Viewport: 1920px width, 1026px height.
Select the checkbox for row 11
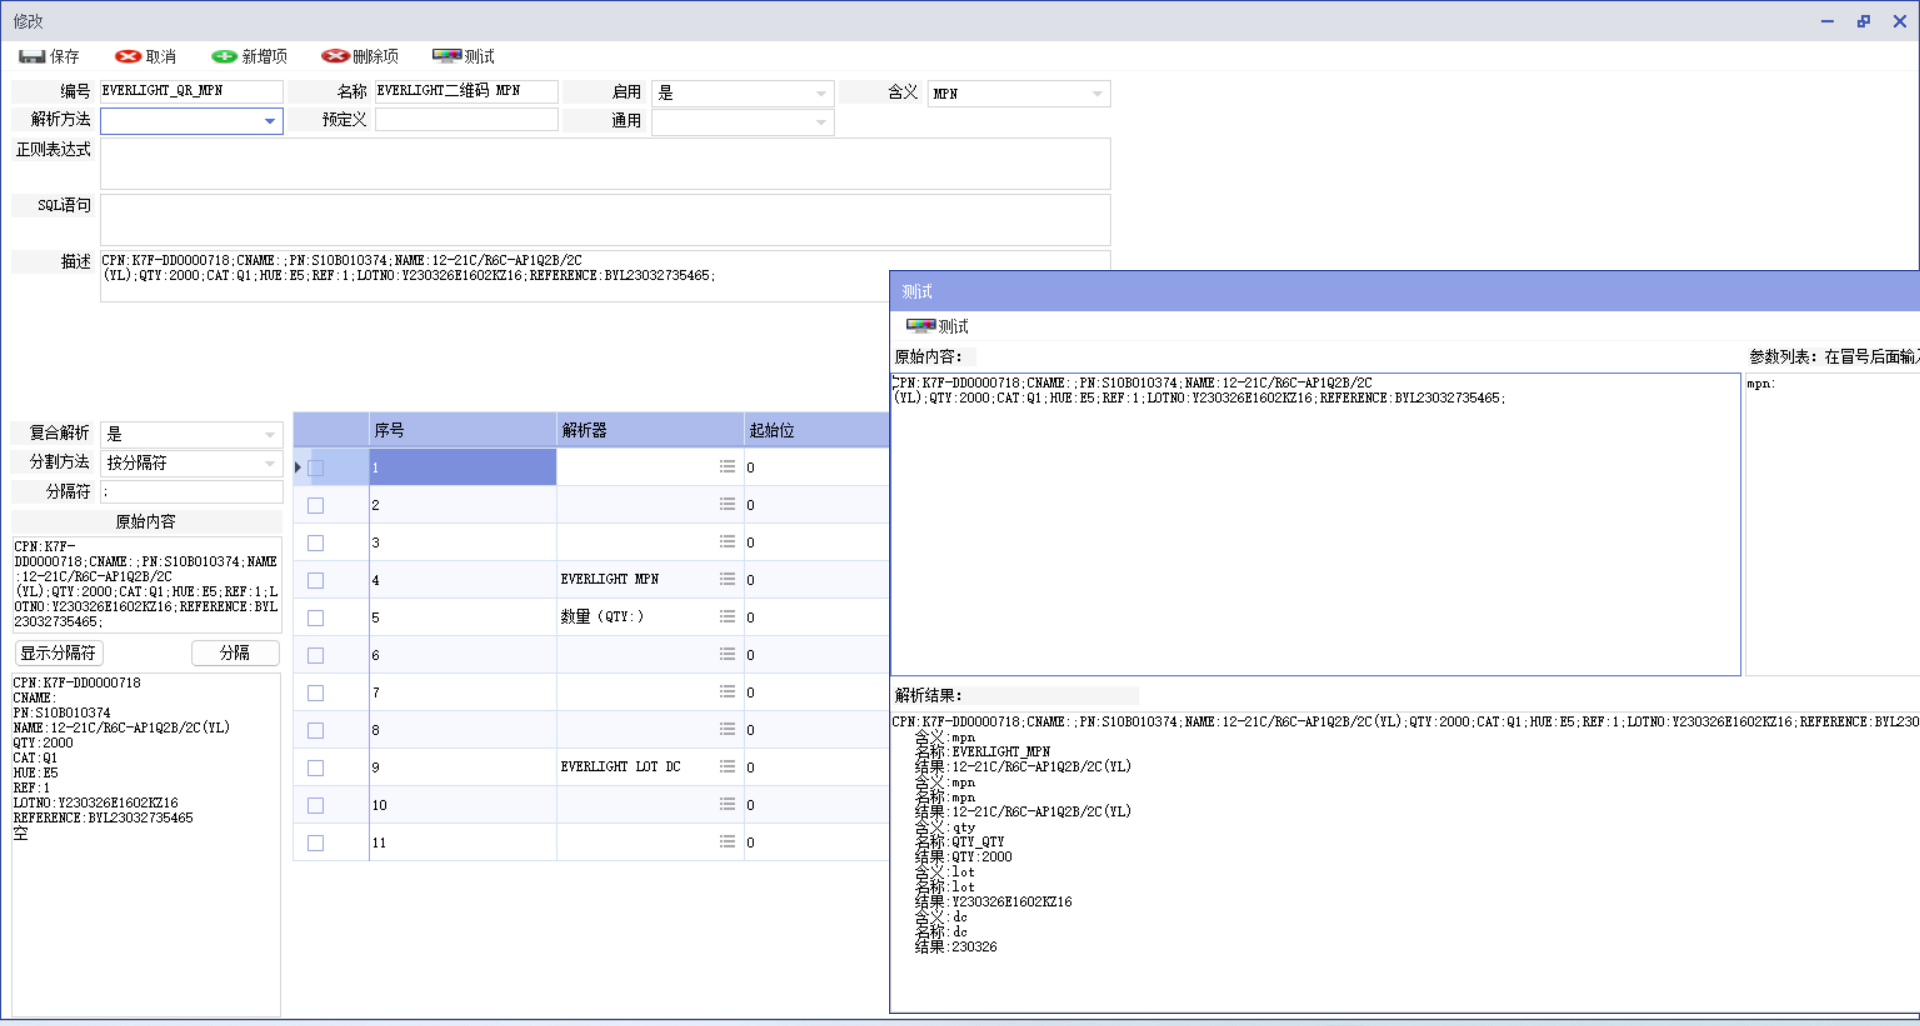[316, 843]
